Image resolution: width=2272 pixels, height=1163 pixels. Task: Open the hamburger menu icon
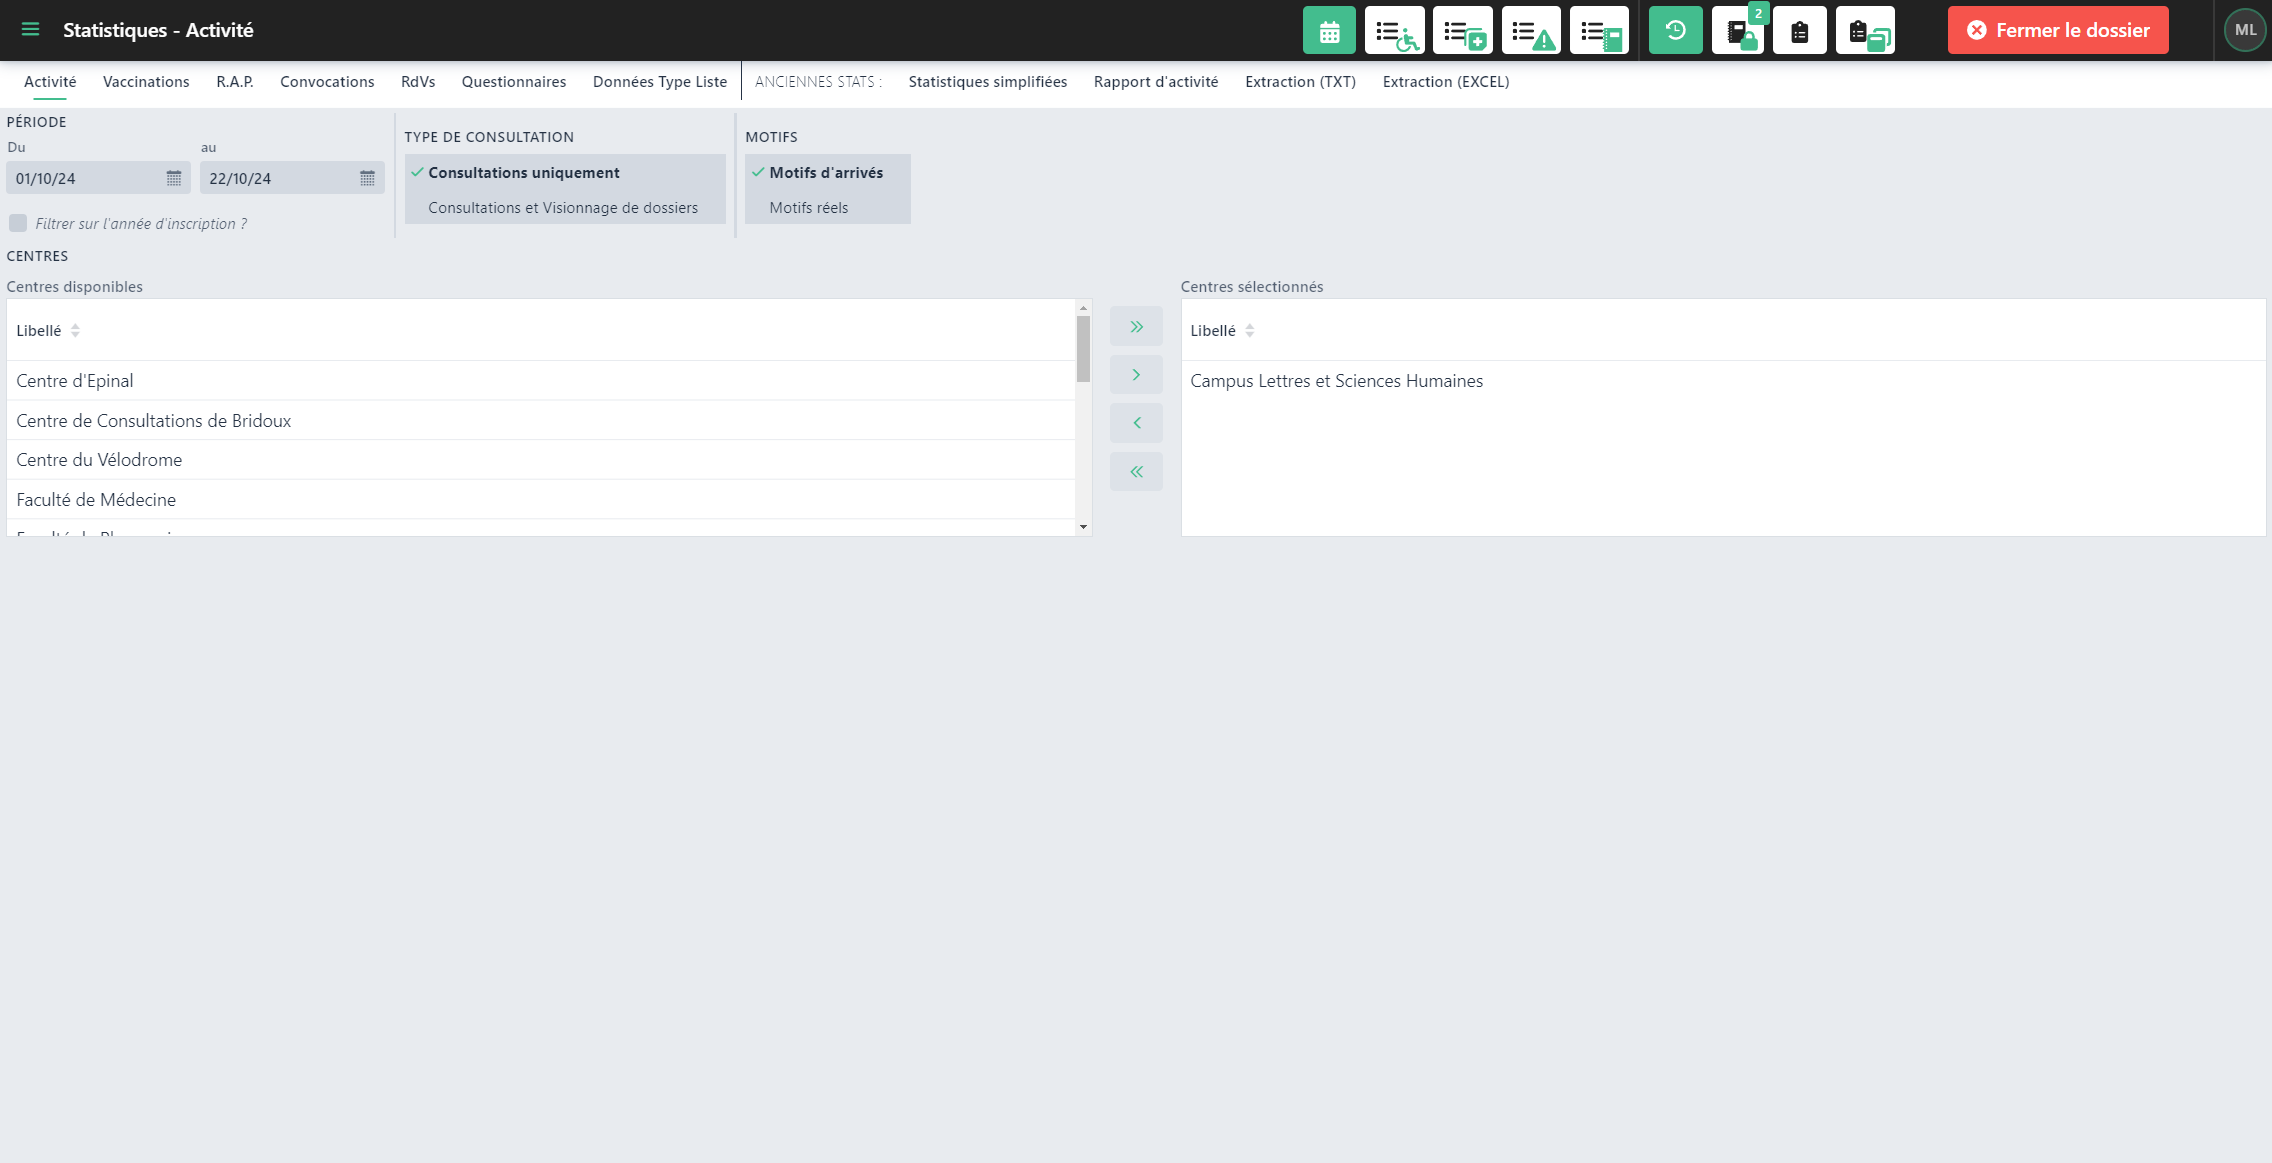[x=30, y=30]
